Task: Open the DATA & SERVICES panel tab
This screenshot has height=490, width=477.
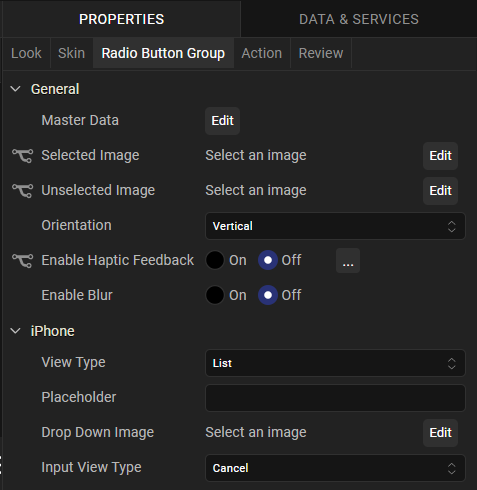Action: (x=359, y=19)
